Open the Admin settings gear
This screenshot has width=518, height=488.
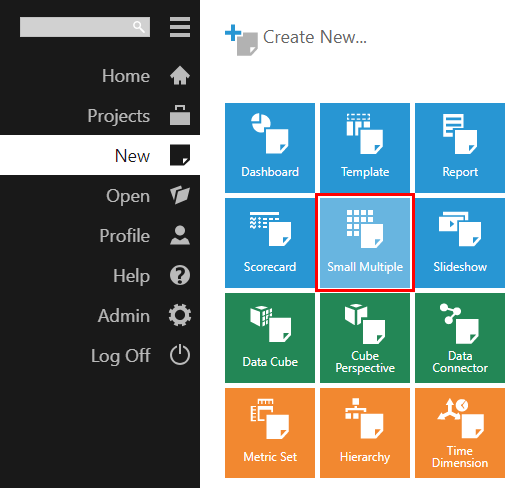coord(180,315)
